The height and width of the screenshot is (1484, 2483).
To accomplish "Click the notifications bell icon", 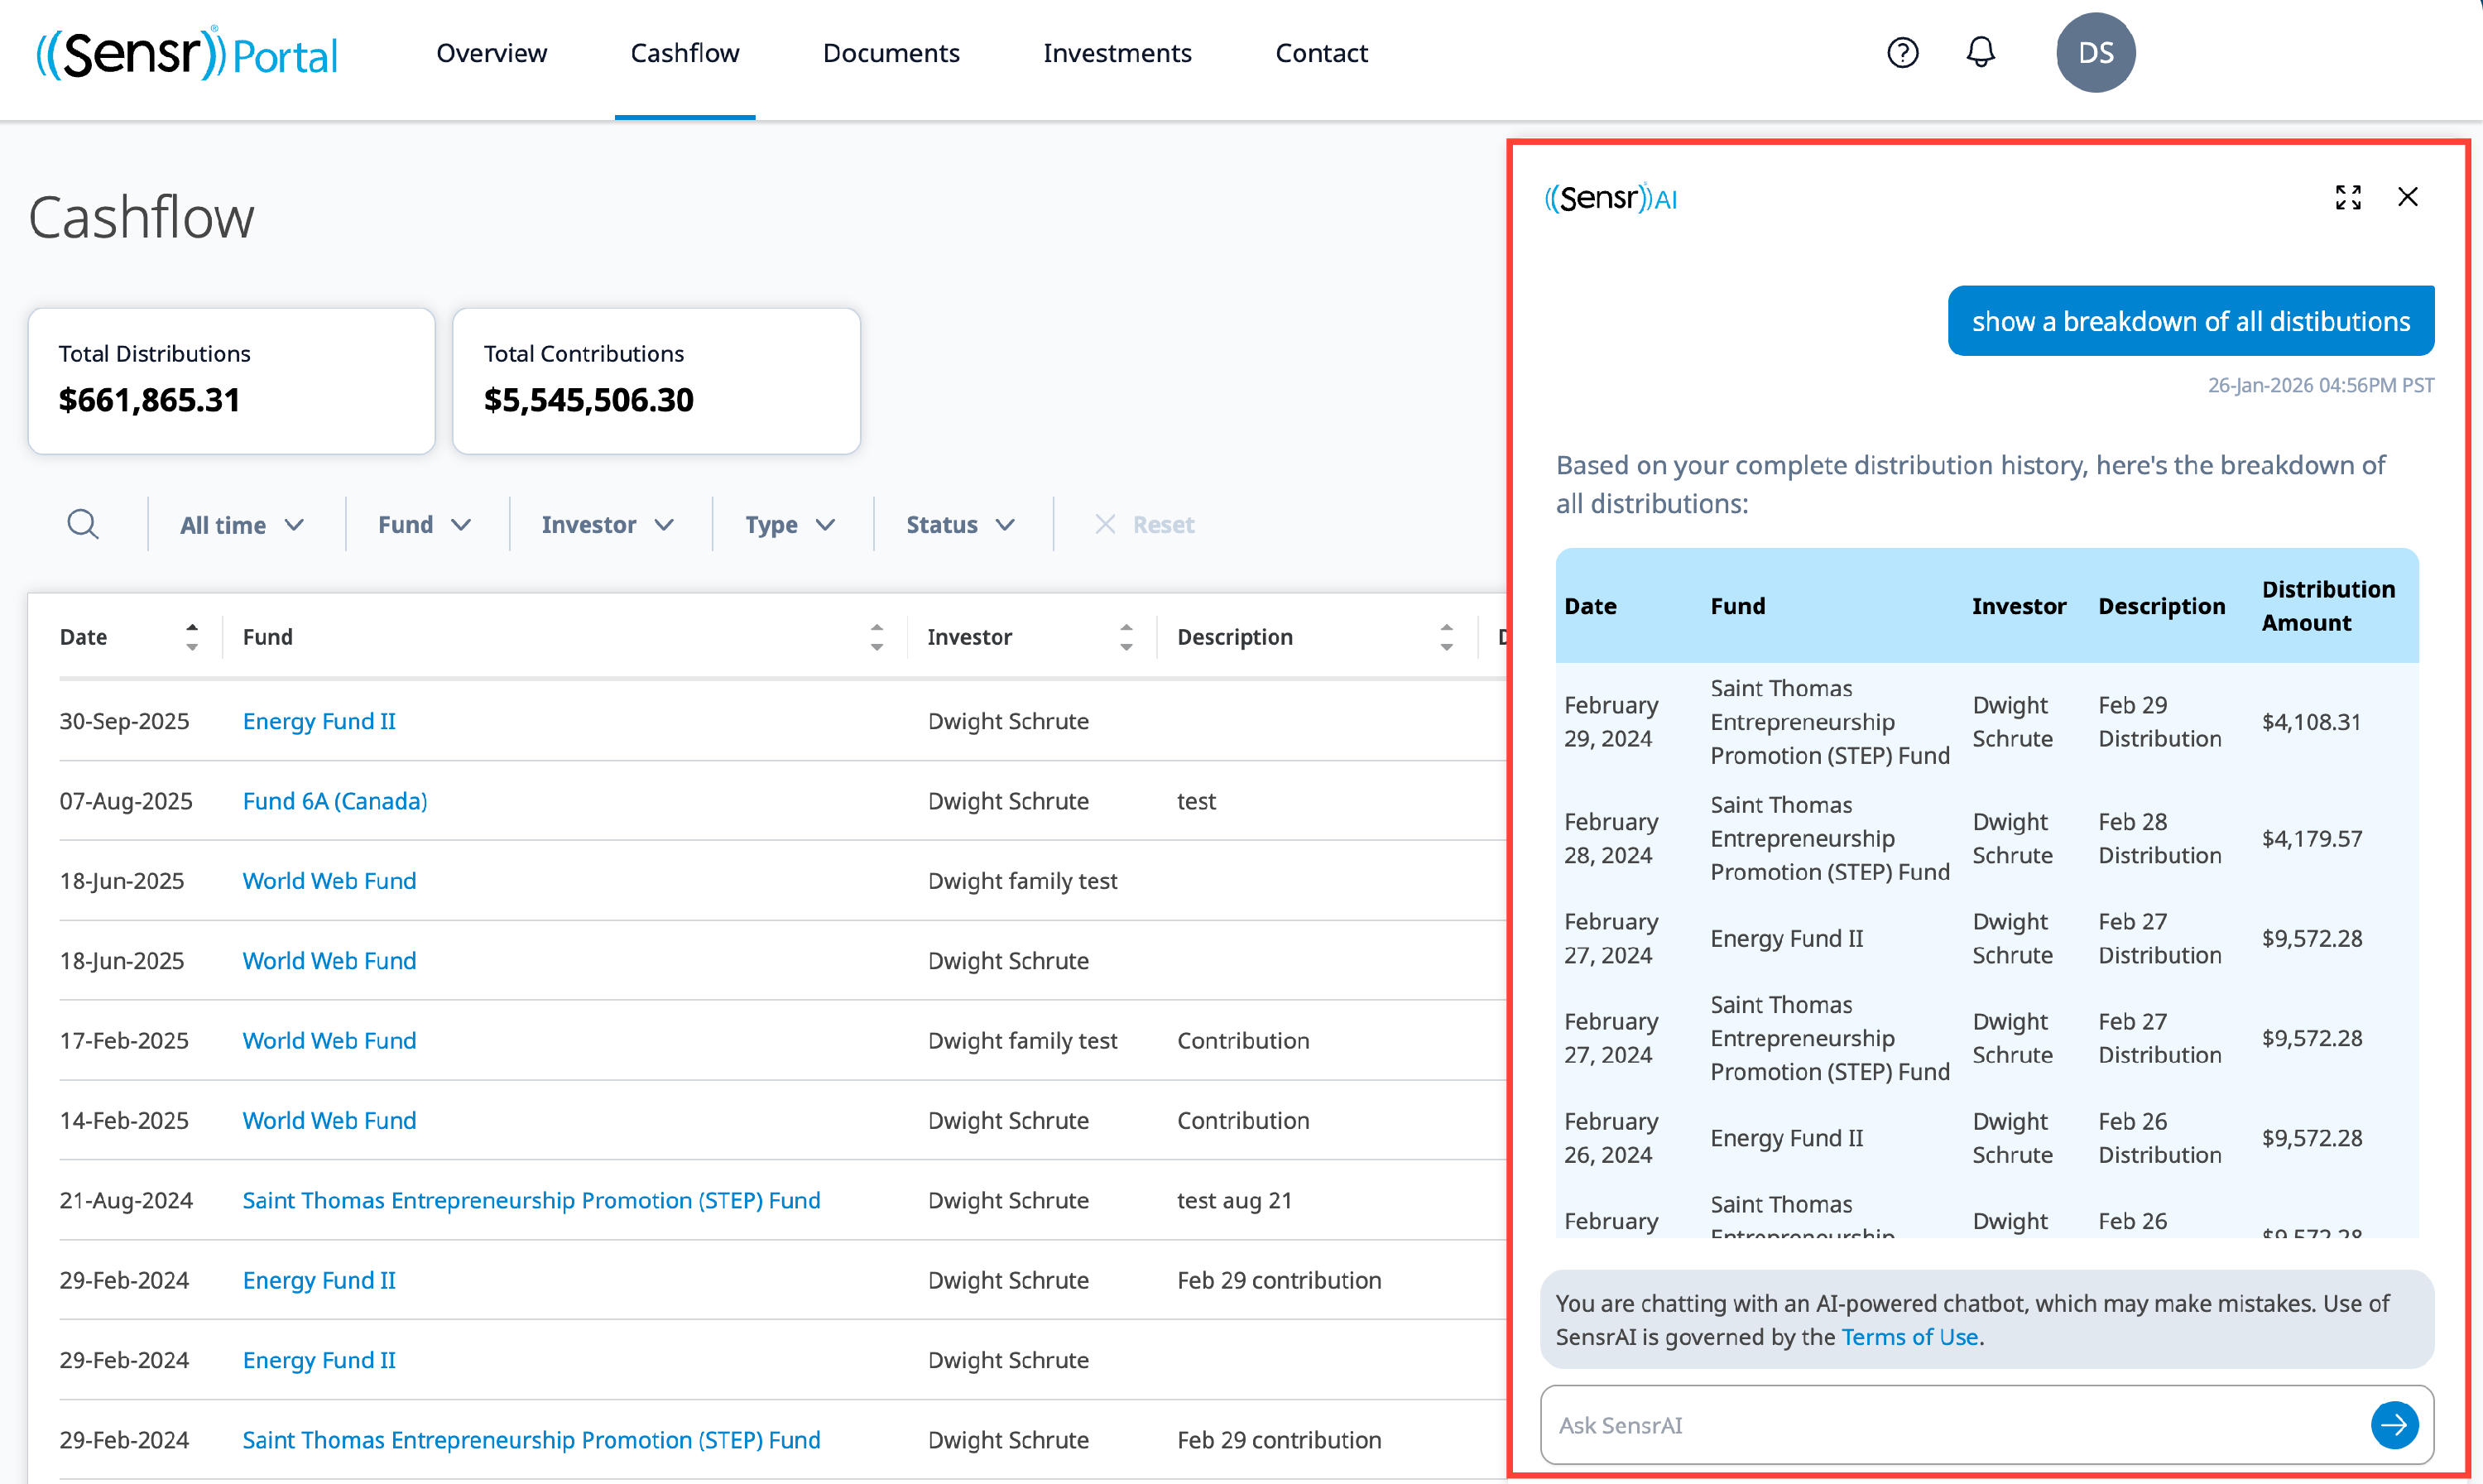I will pos(1980,52).
